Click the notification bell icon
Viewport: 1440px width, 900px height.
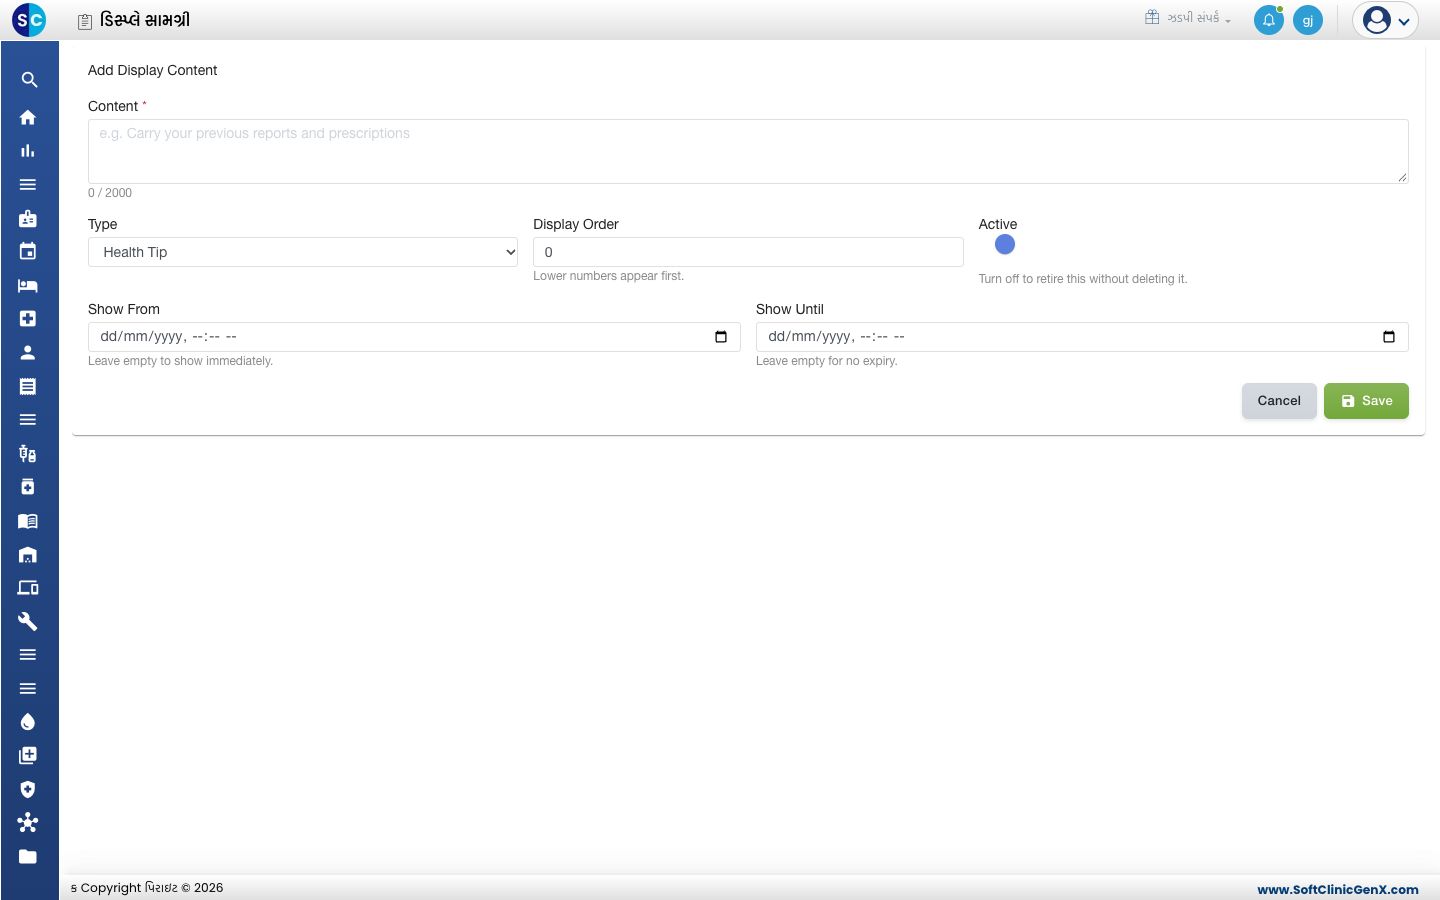1268,20
